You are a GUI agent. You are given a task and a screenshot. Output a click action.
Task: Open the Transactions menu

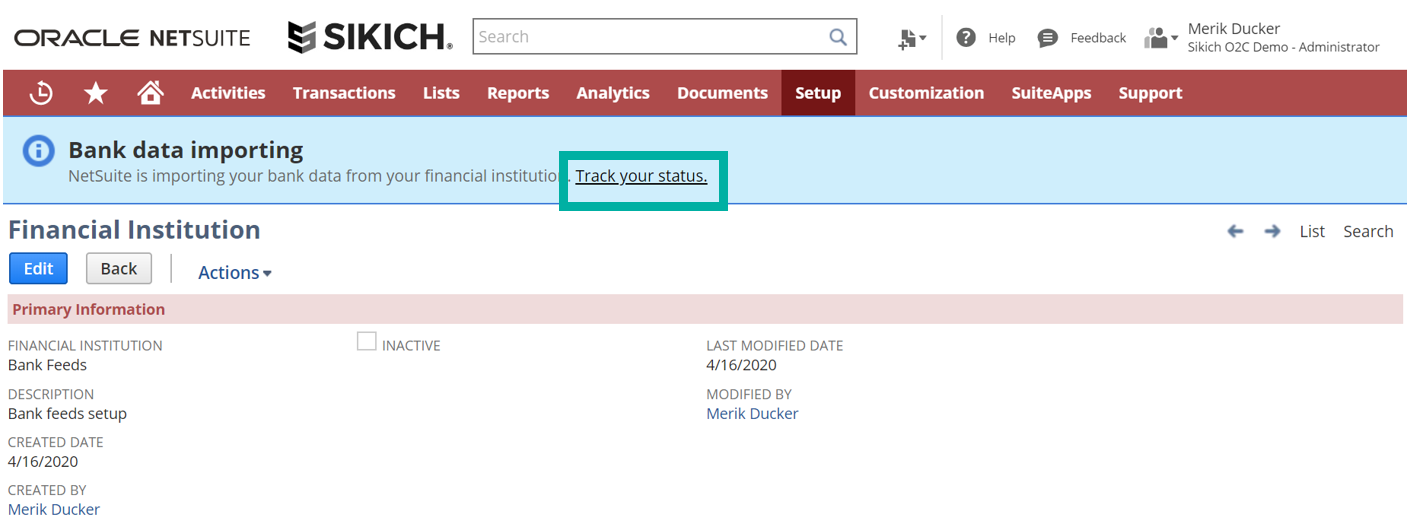(x=344, y=93)
